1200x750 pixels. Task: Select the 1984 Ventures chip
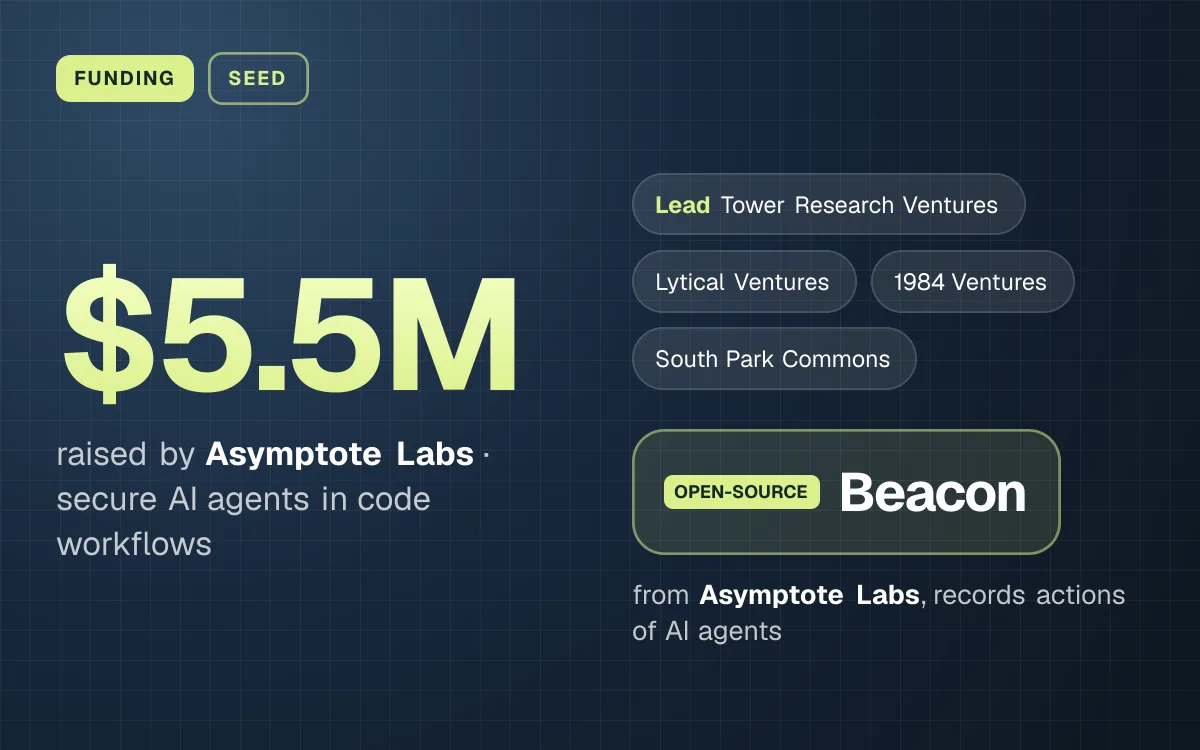pyautogui.click(x=972, y=282)
